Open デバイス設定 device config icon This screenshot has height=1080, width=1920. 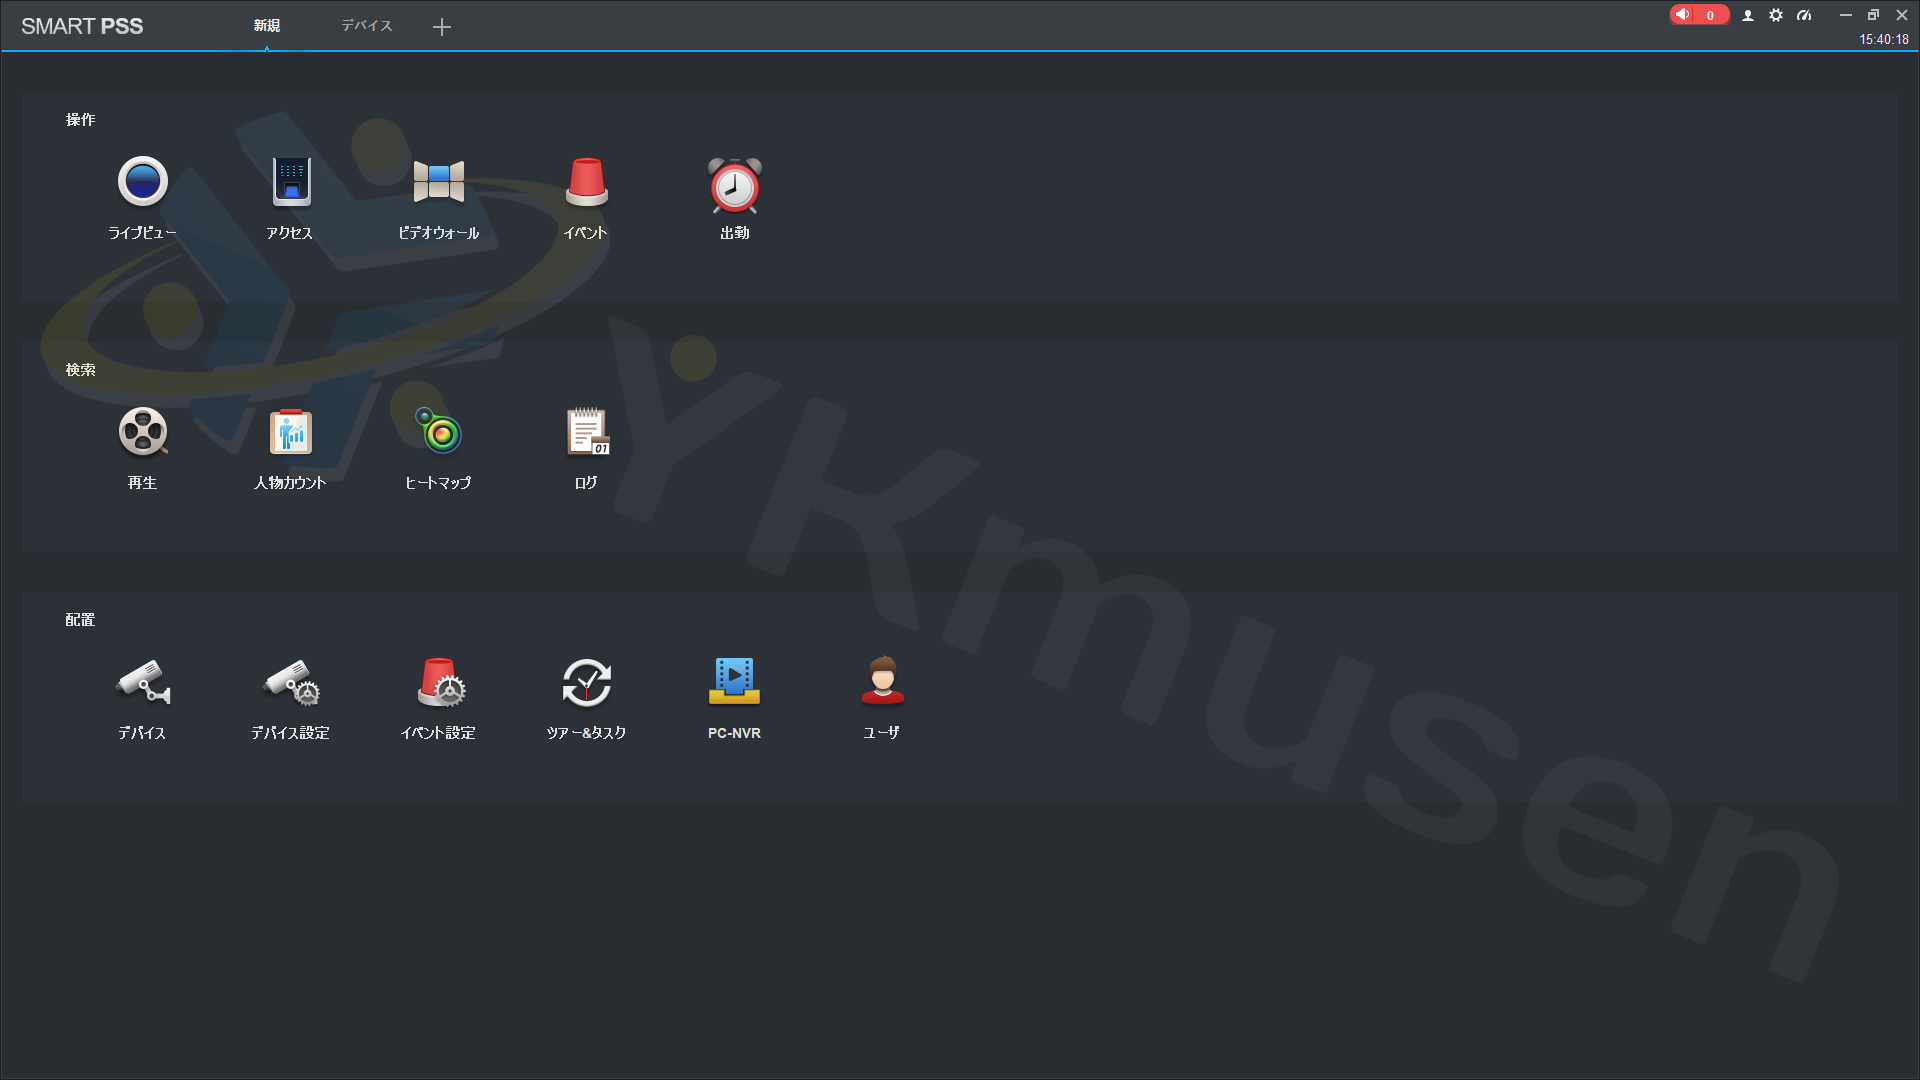click(x=290, y=683)
